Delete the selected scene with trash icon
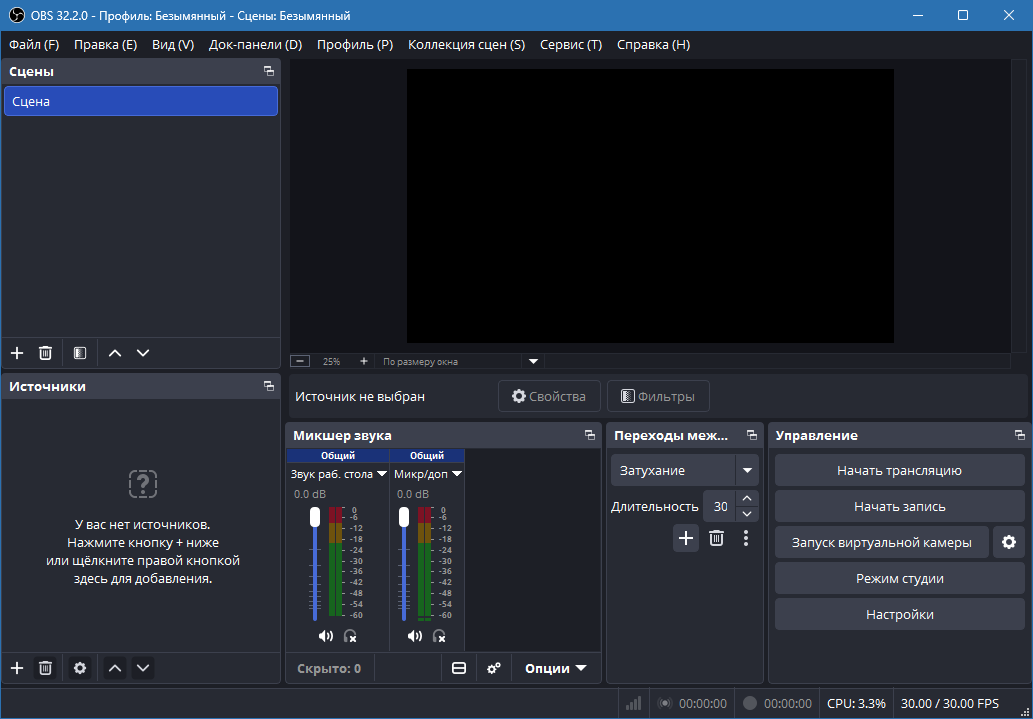 tap(45, 353)
